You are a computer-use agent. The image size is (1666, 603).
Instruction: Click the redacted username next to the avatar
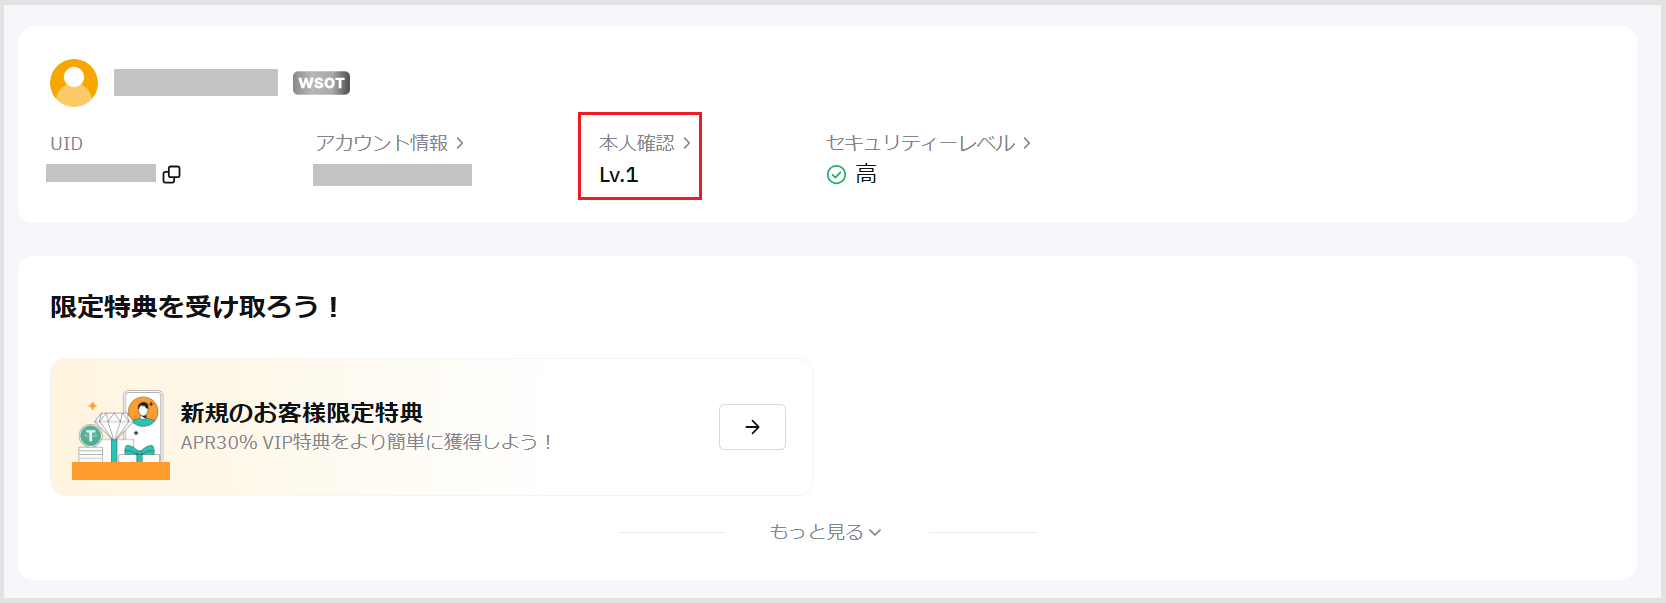pos(196,83)
